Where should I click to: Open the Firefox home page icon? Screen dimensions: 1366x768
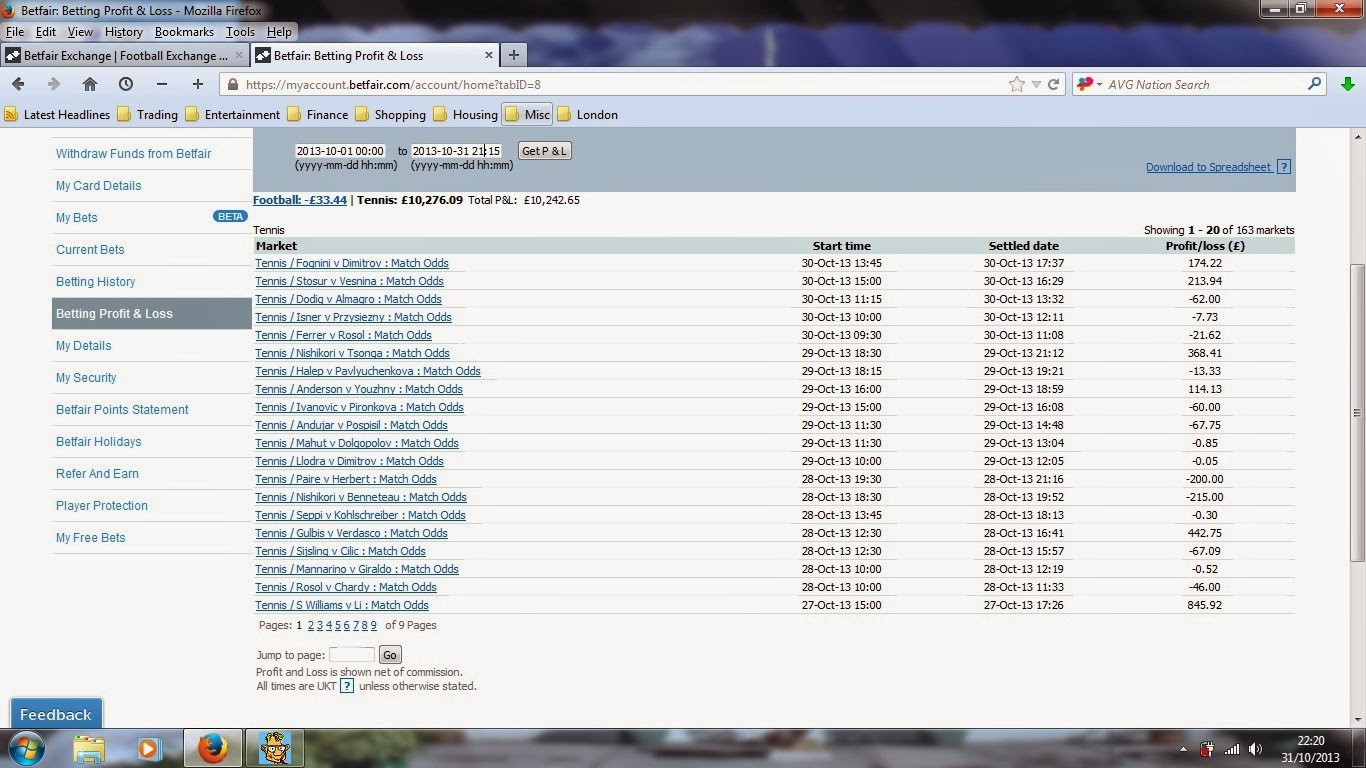click(x=90, y=84)
